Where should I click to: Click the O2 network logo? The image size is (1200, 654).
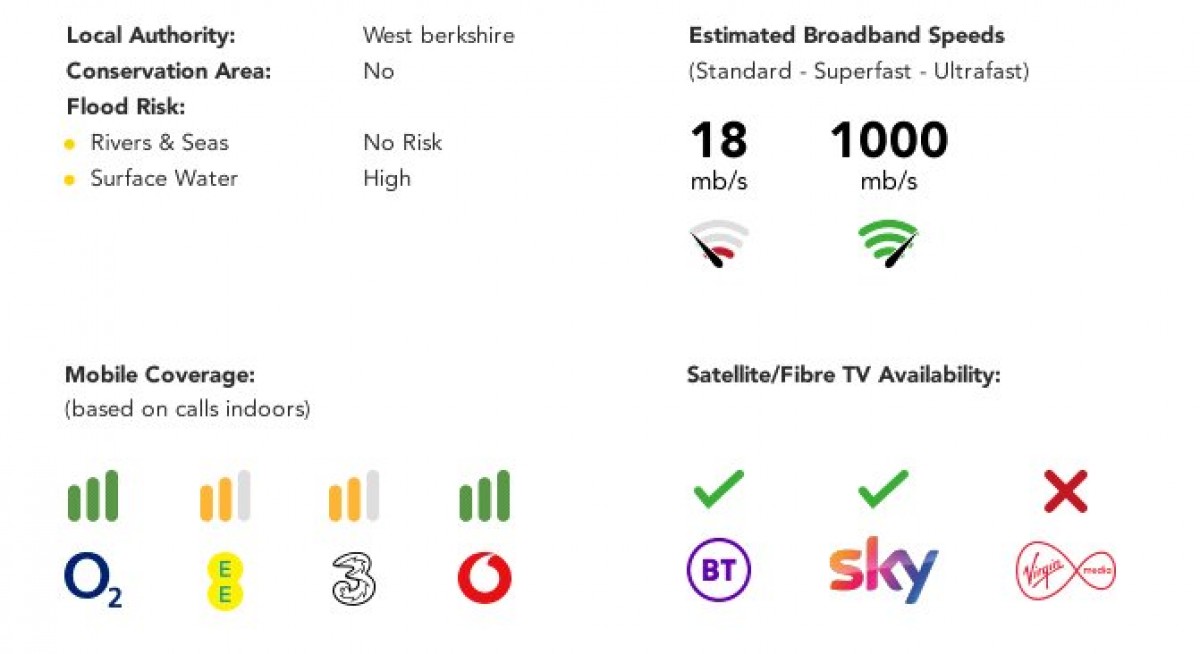(93, 581)
